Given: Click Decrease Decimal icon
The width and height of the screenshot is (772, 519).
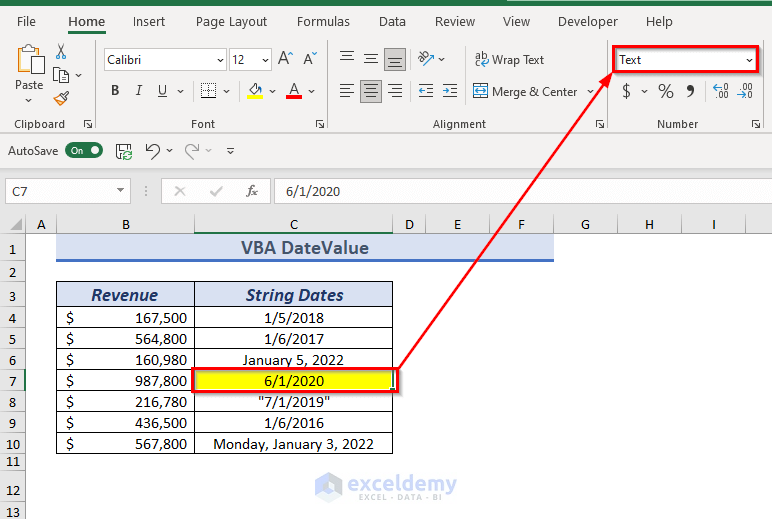Looking at the screenshot, I should point(745,91).
